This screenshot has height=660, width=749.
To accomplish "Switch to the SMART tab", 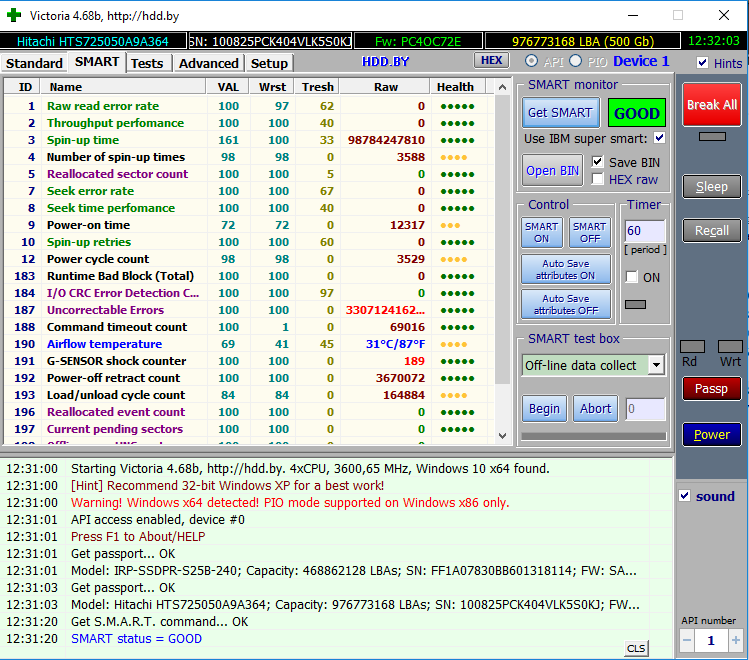I will coord(97,62).
